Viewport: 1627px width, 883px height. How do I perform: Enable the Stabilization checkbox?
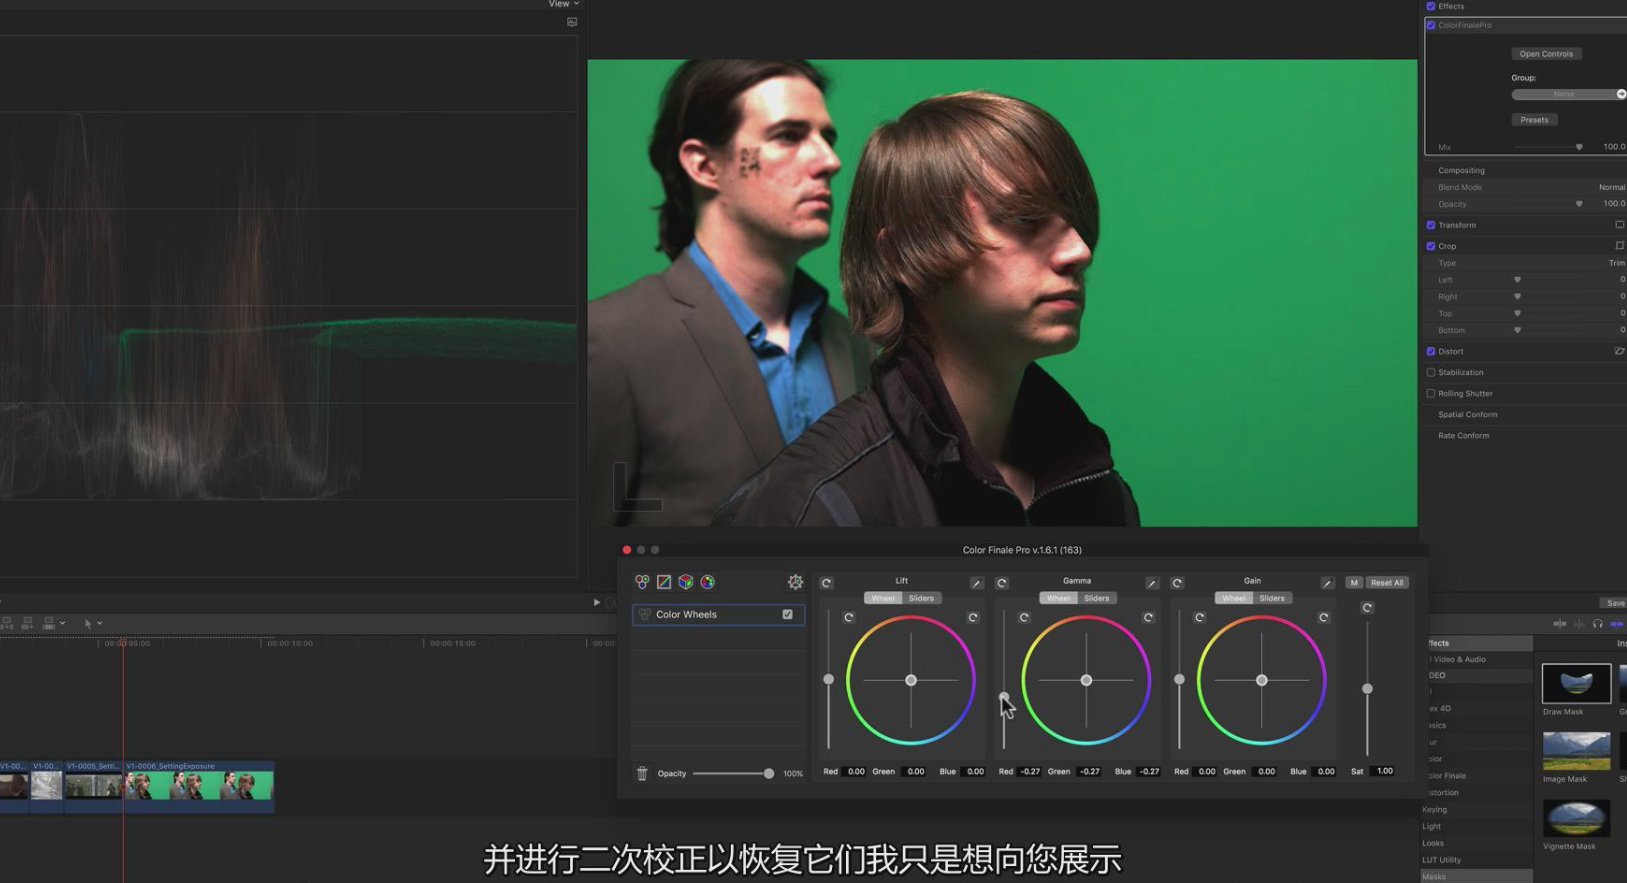click(1431, 372)
